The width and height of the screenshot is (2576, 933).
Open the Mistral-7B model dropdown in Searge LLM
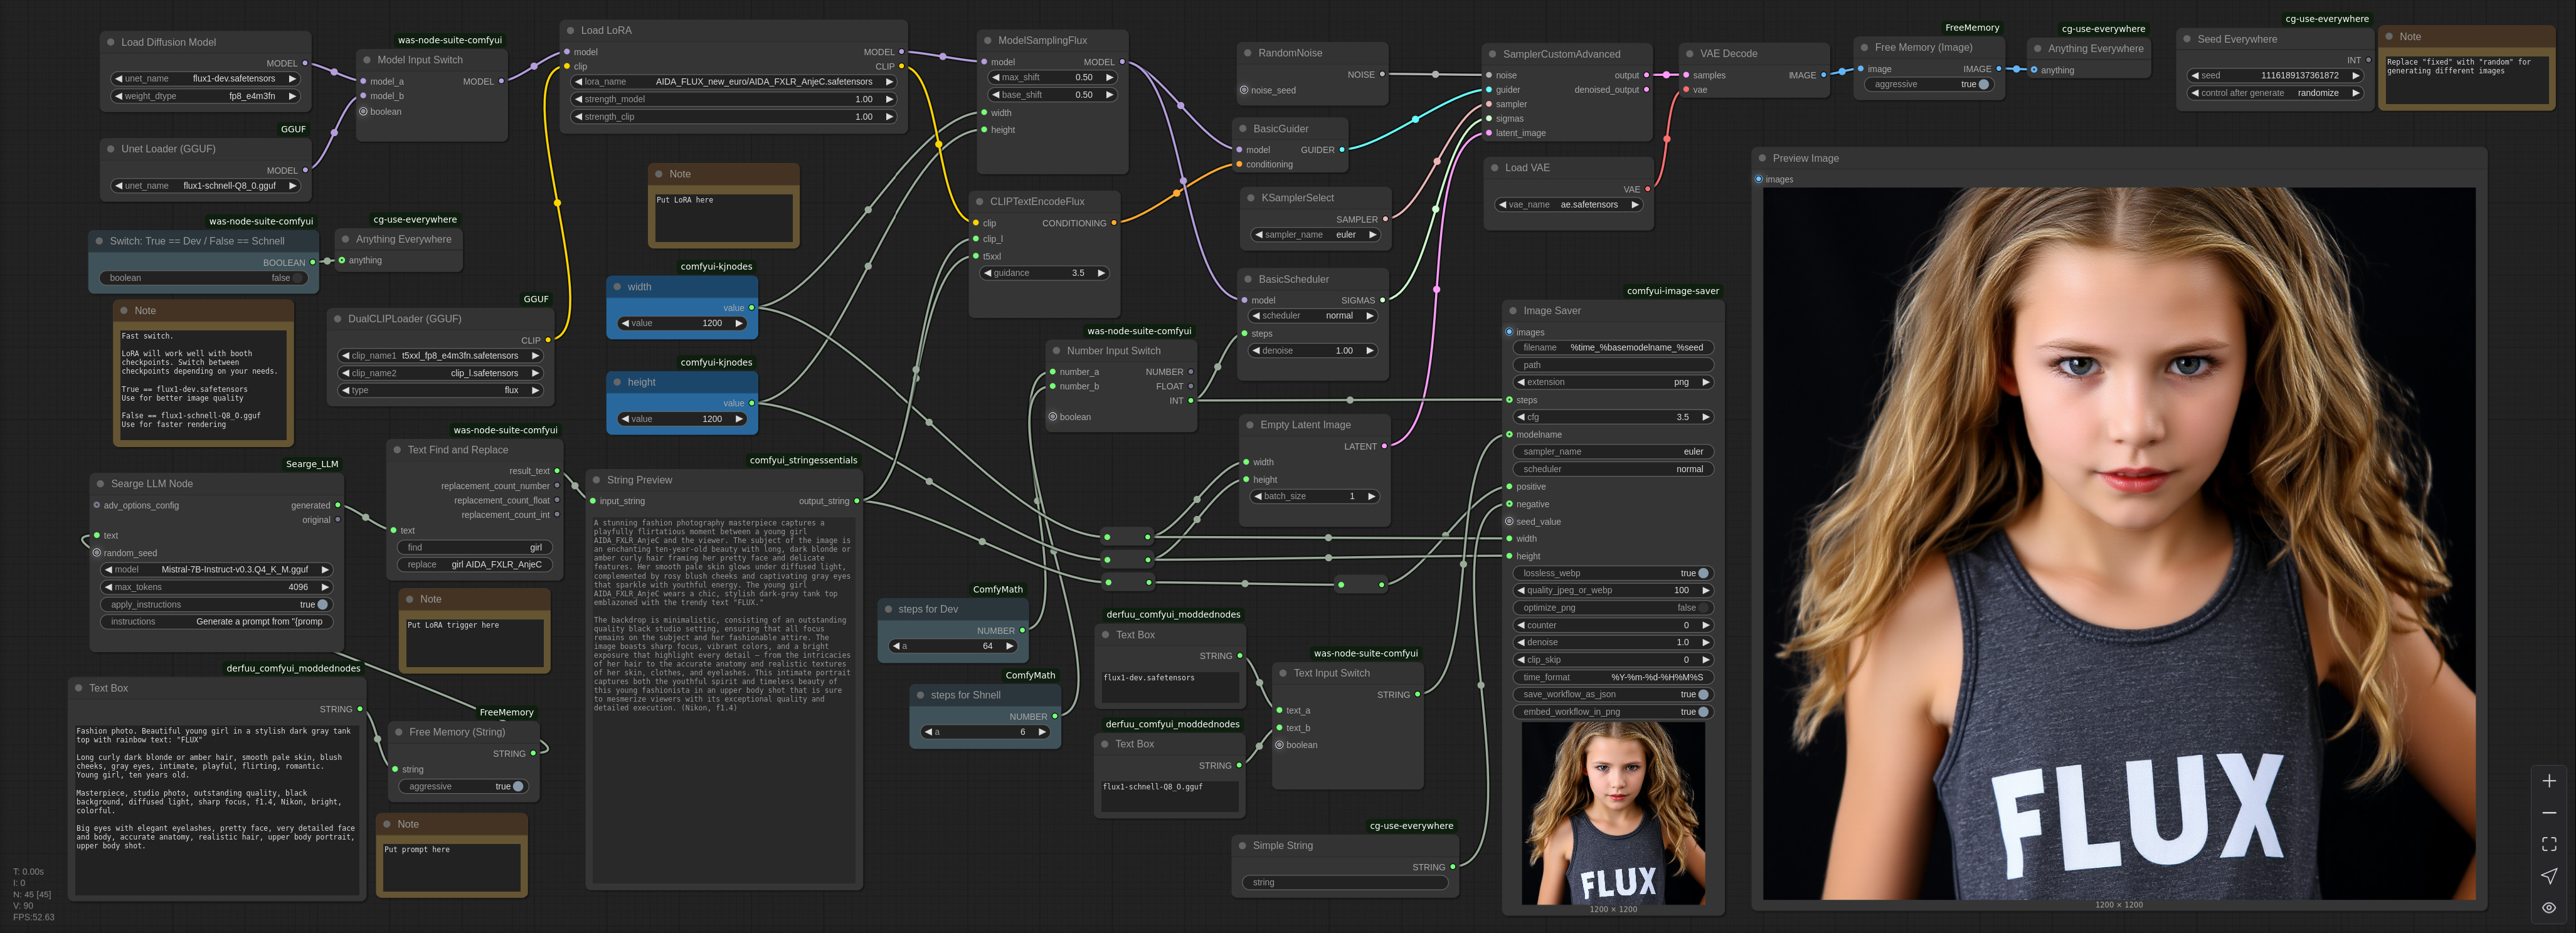(x=216, y=570)
